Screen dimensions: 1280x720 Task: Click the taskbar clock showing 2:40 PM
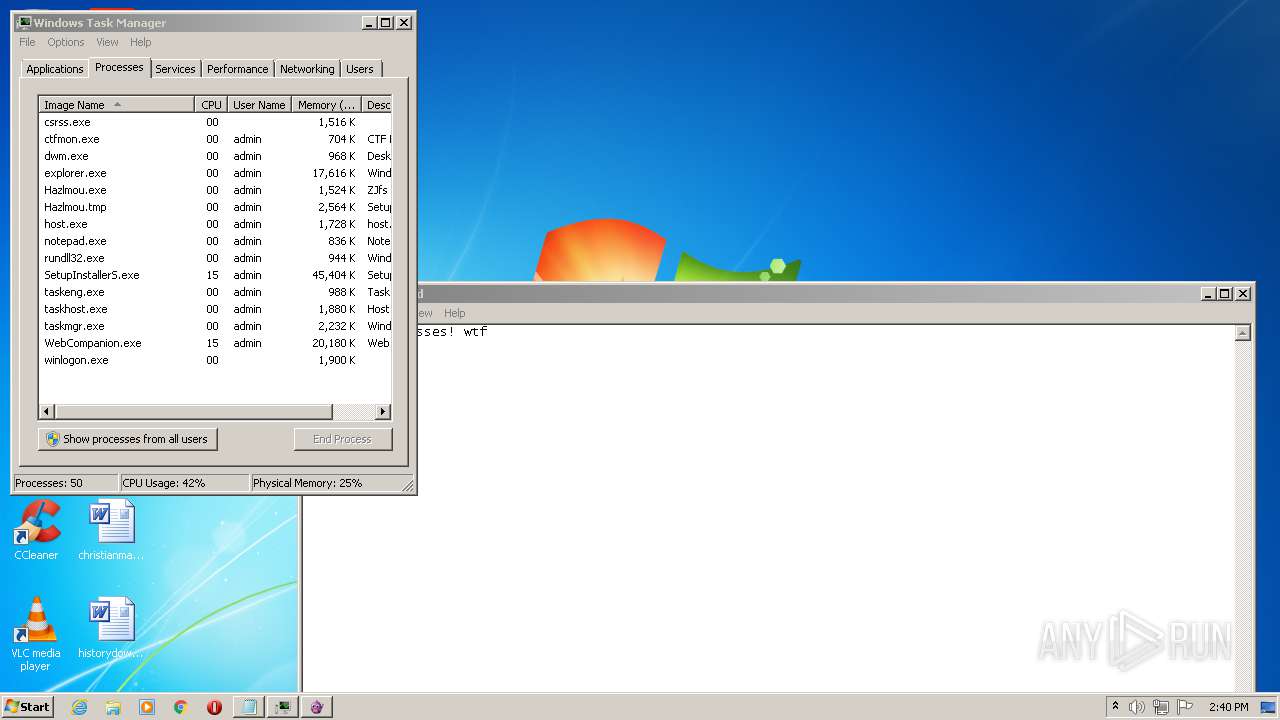coord(1228,707)
